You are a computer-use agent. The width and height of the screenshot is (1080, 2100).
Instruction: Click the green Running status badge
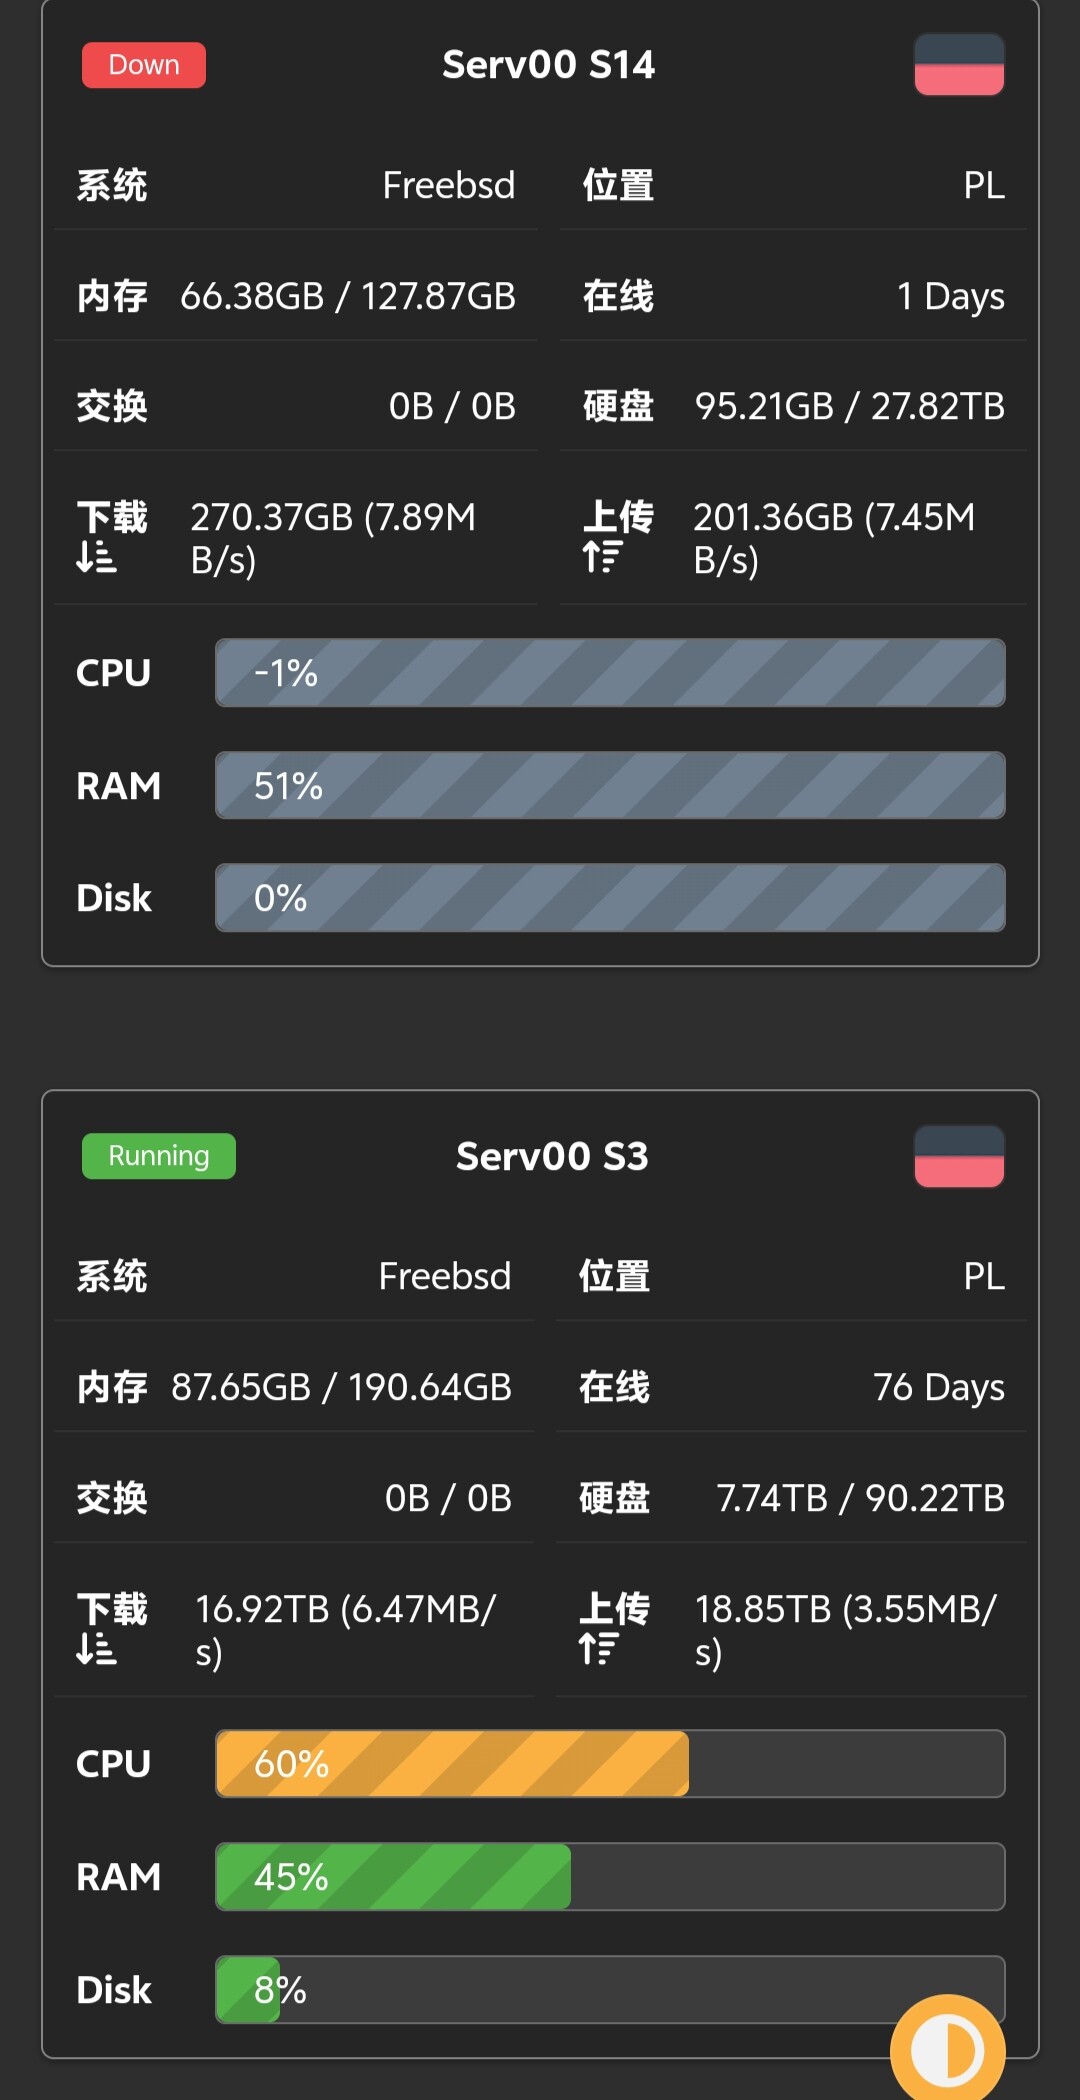click(x=159, y=1157)
